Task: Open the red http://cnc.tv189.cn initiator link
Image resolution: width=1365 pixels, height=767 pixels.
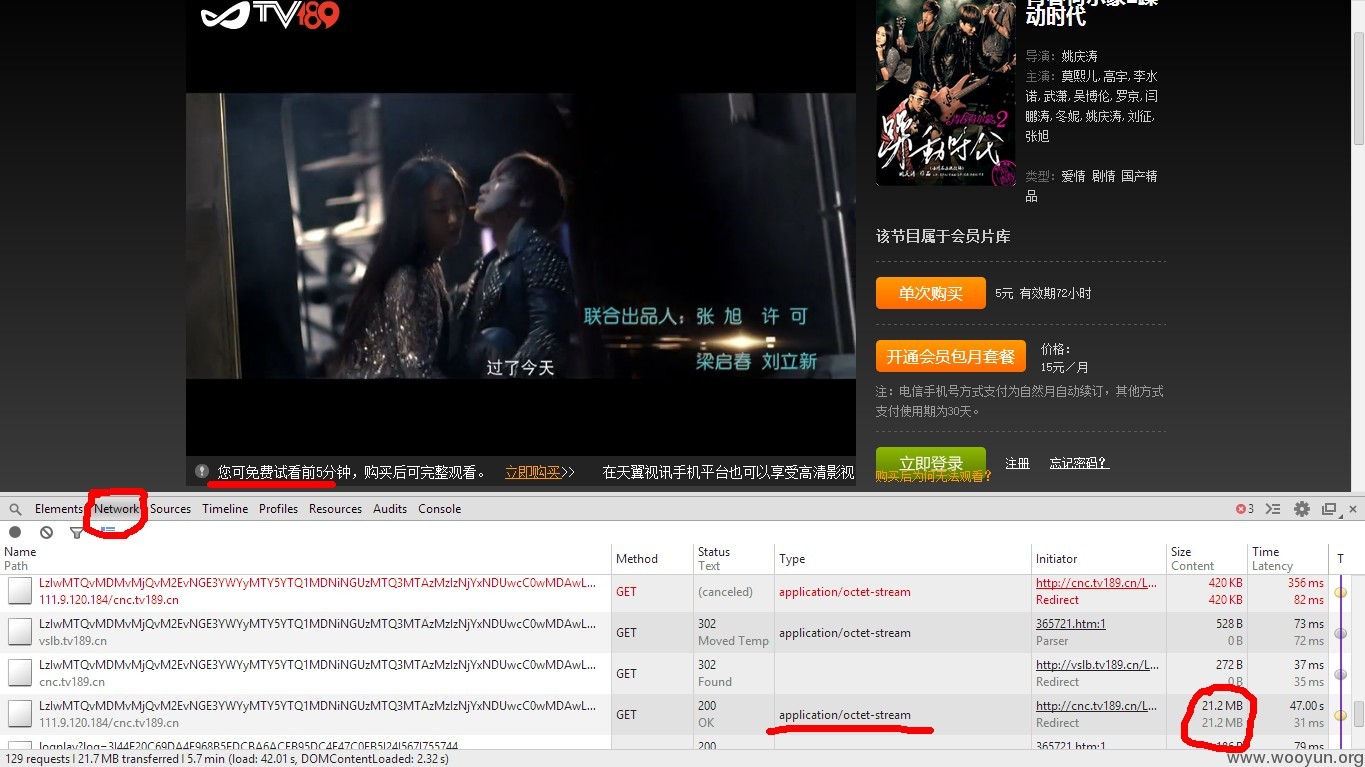Action: (x=1097, y=583)
